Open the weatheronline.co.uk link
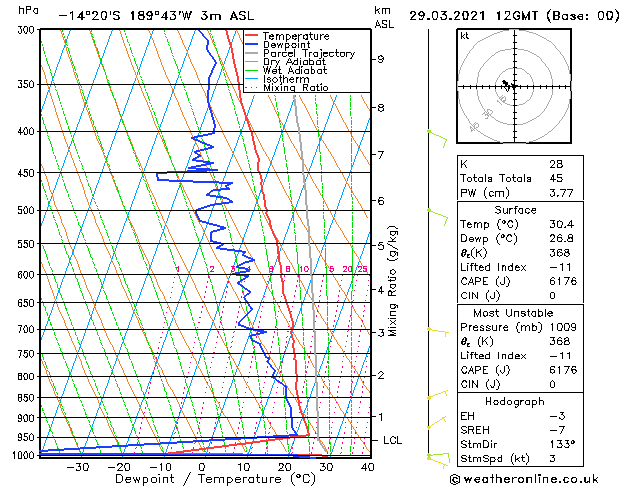 click(540, 478)
